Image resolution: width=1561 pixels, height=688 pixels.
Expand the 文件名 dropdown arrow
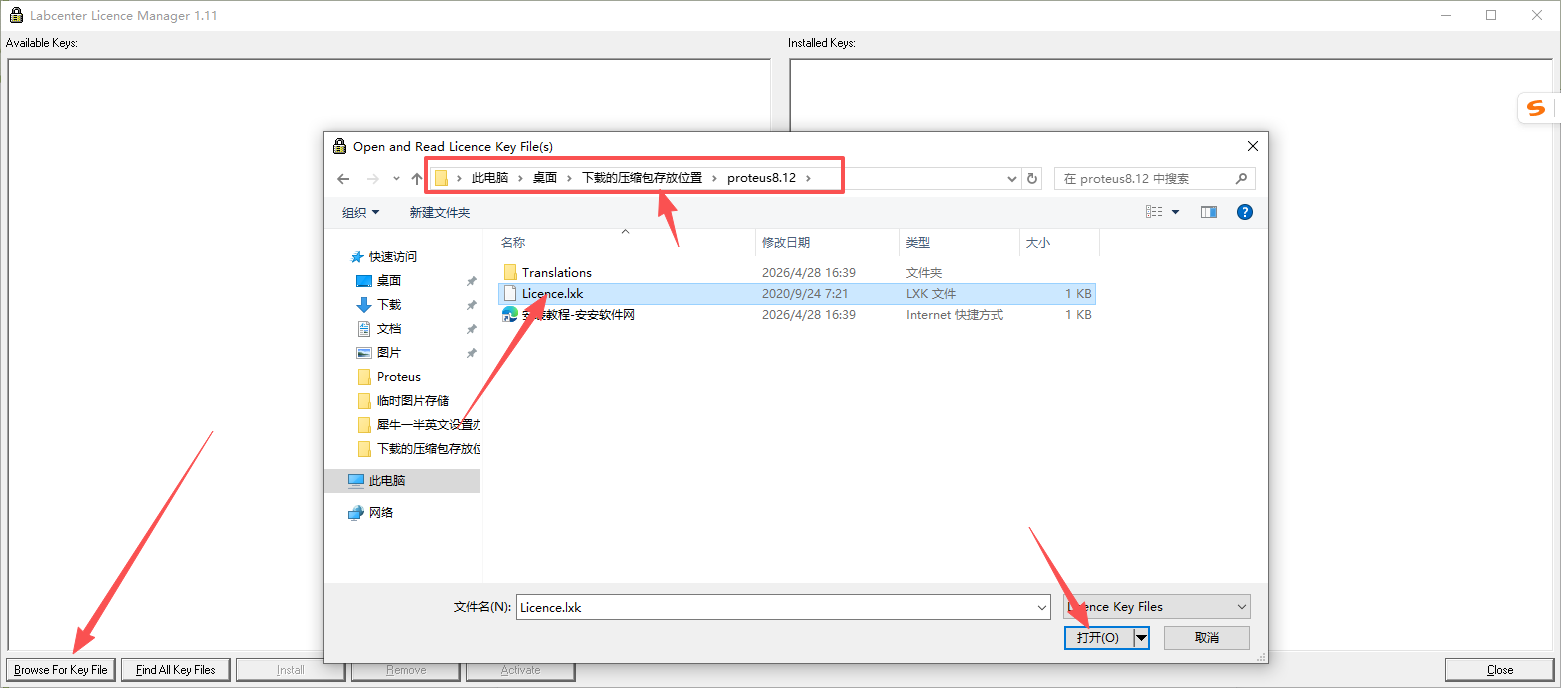coord(1043,607)
